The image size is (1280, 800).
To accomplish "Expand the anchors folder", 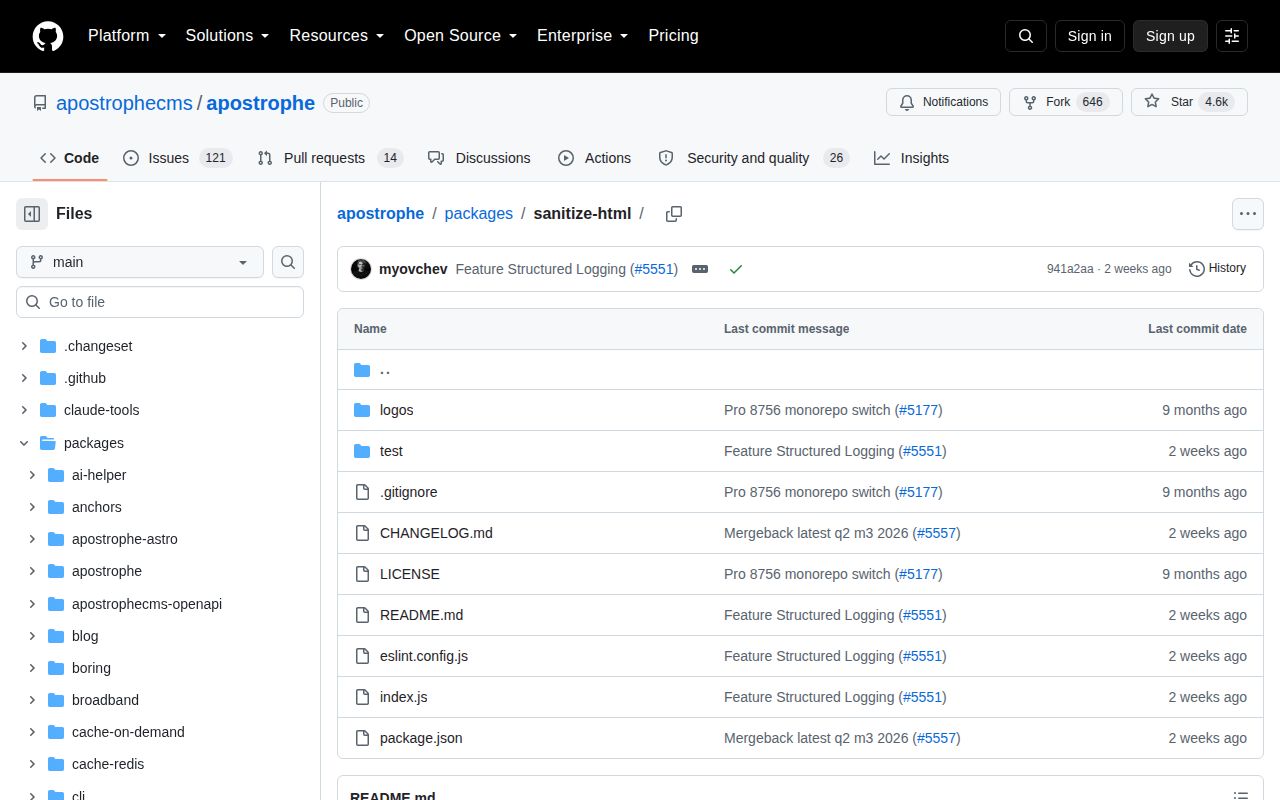I will click(32, 507).
